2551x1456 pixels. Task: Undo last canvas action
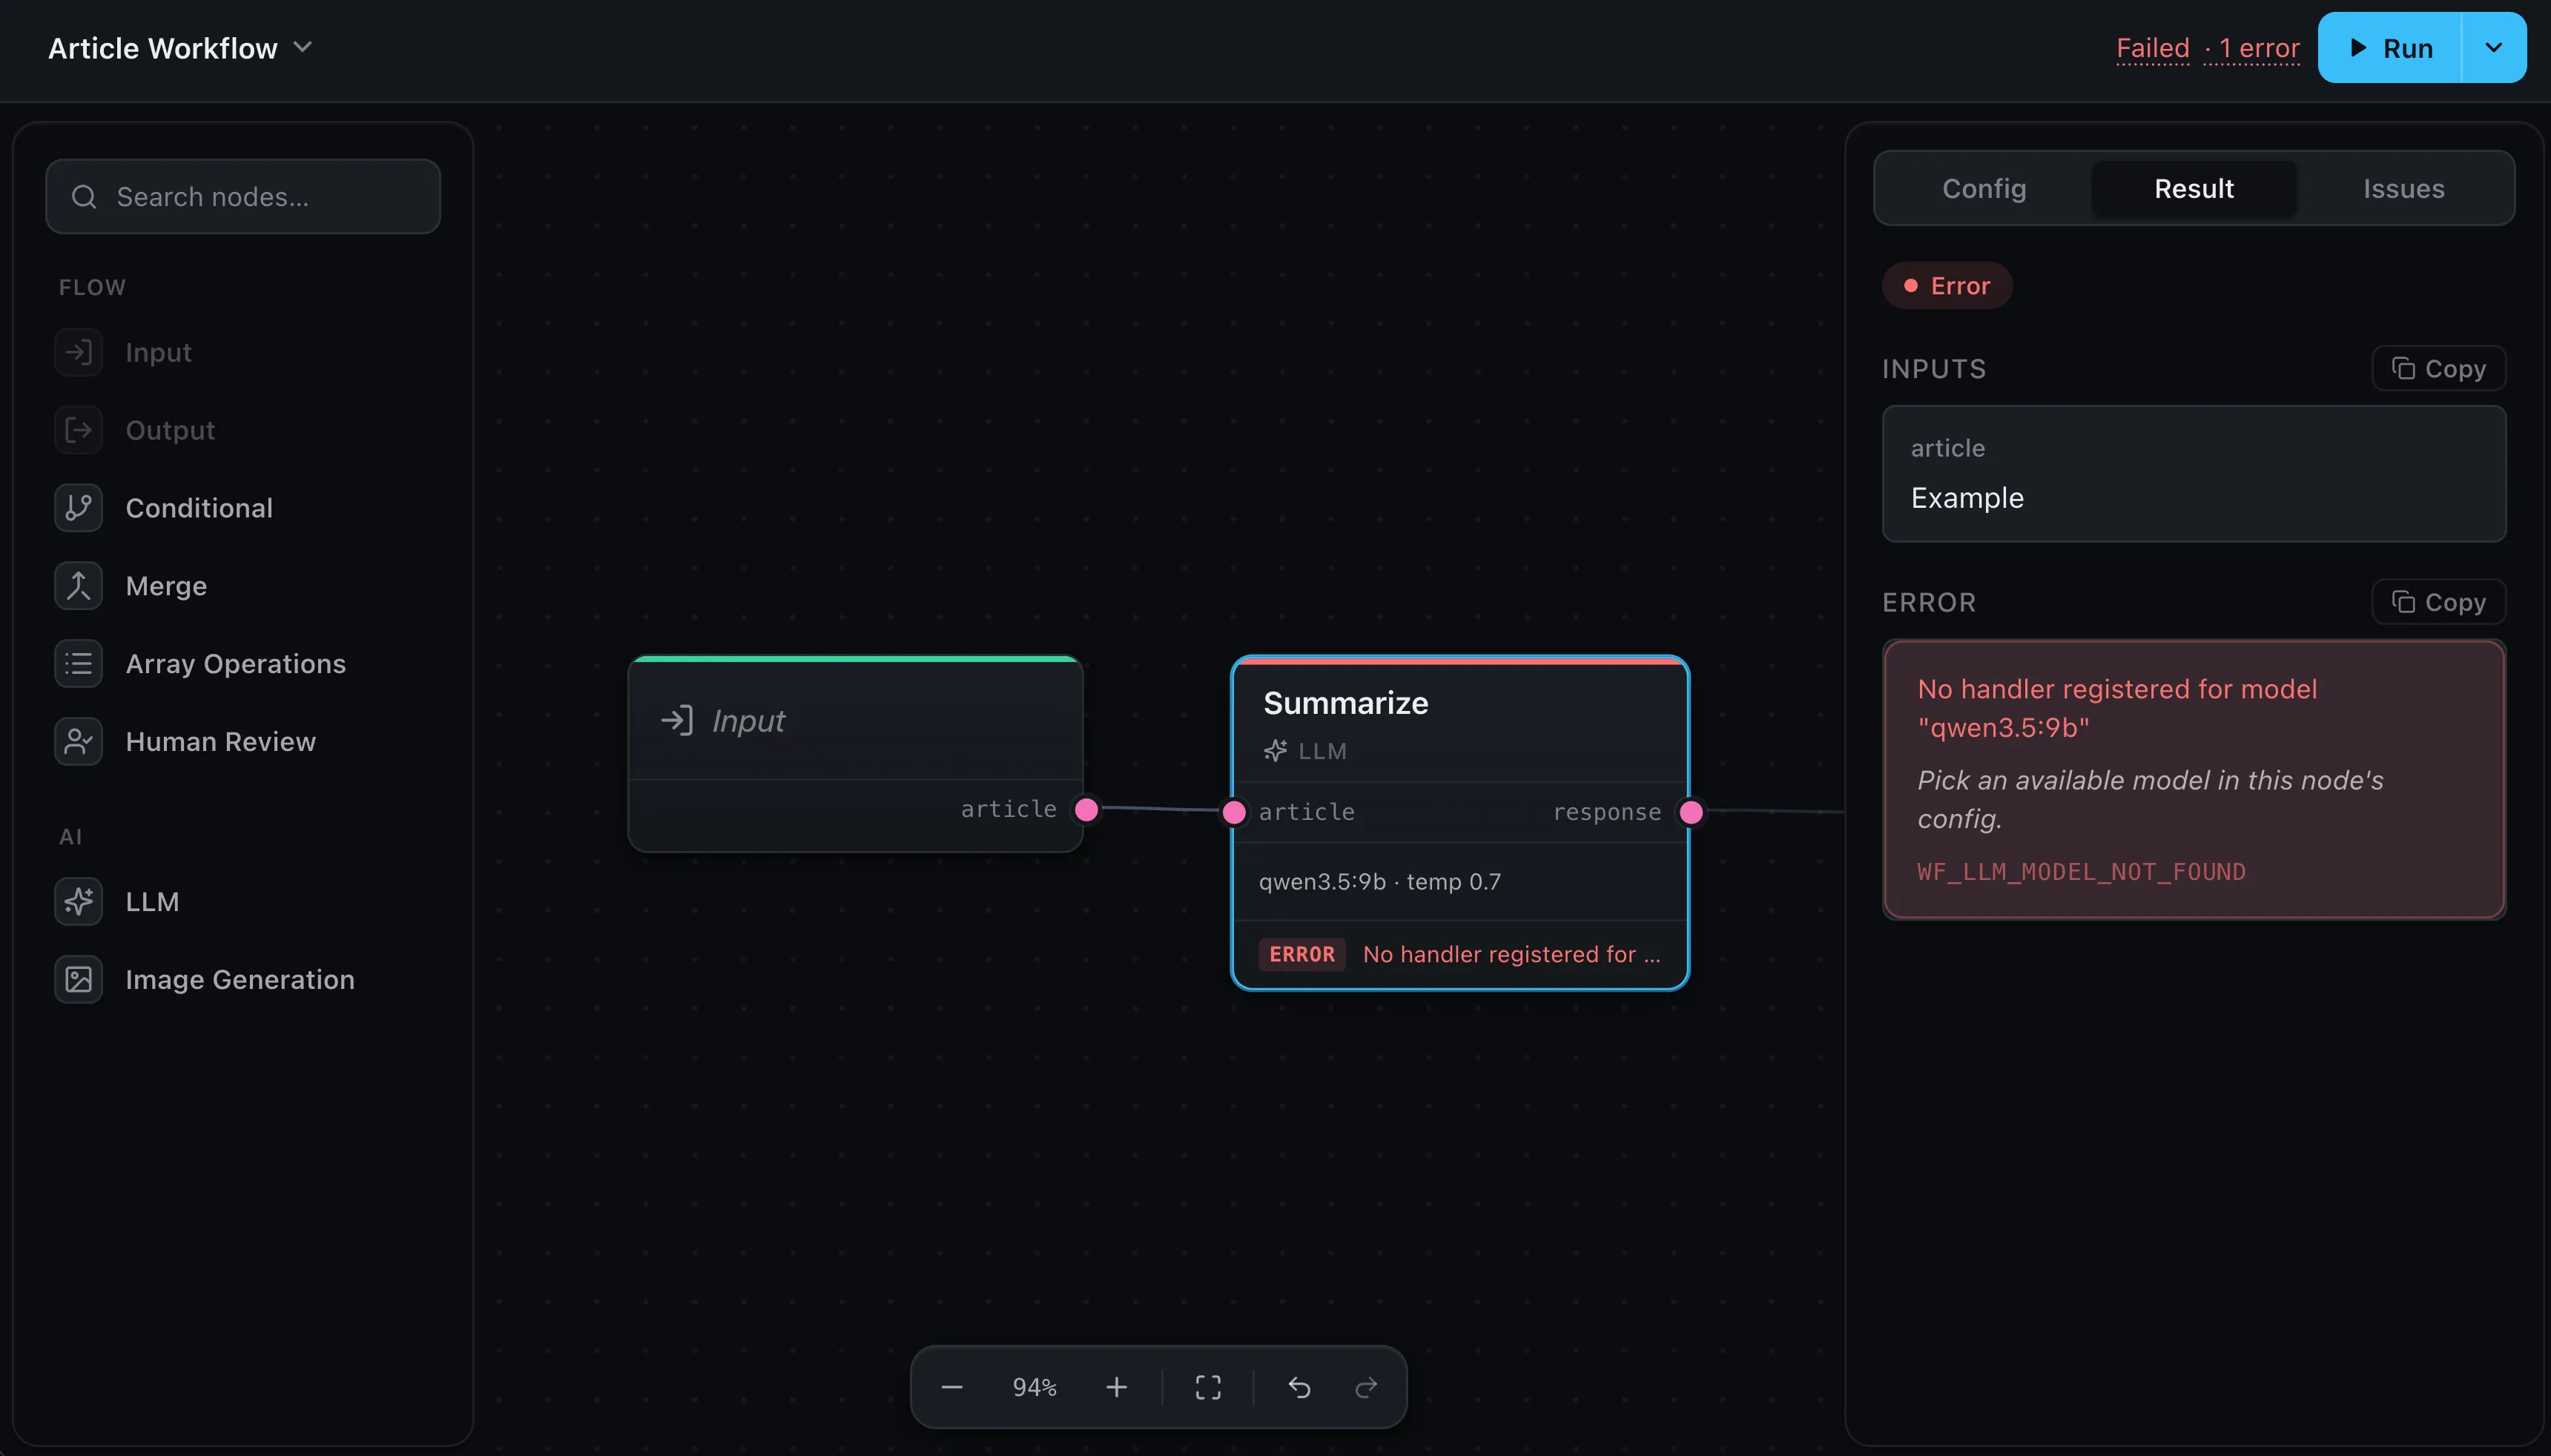1299,1387
